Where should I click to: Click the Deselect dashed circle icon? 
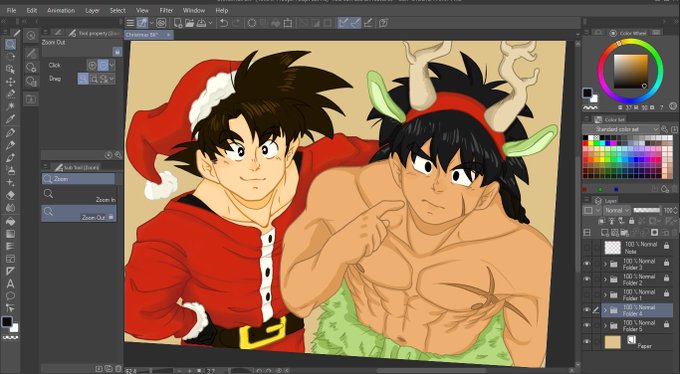252,23
